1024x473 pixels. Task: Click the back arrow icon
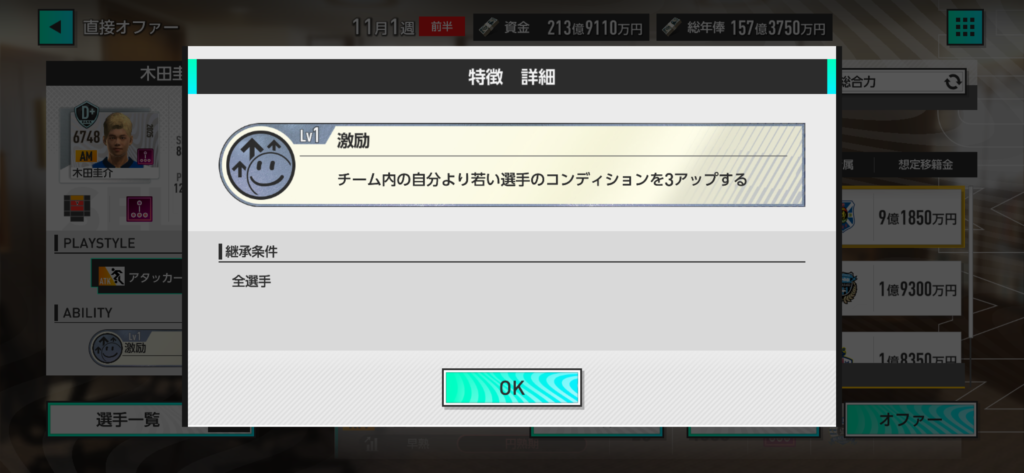[x=56, y=27]
